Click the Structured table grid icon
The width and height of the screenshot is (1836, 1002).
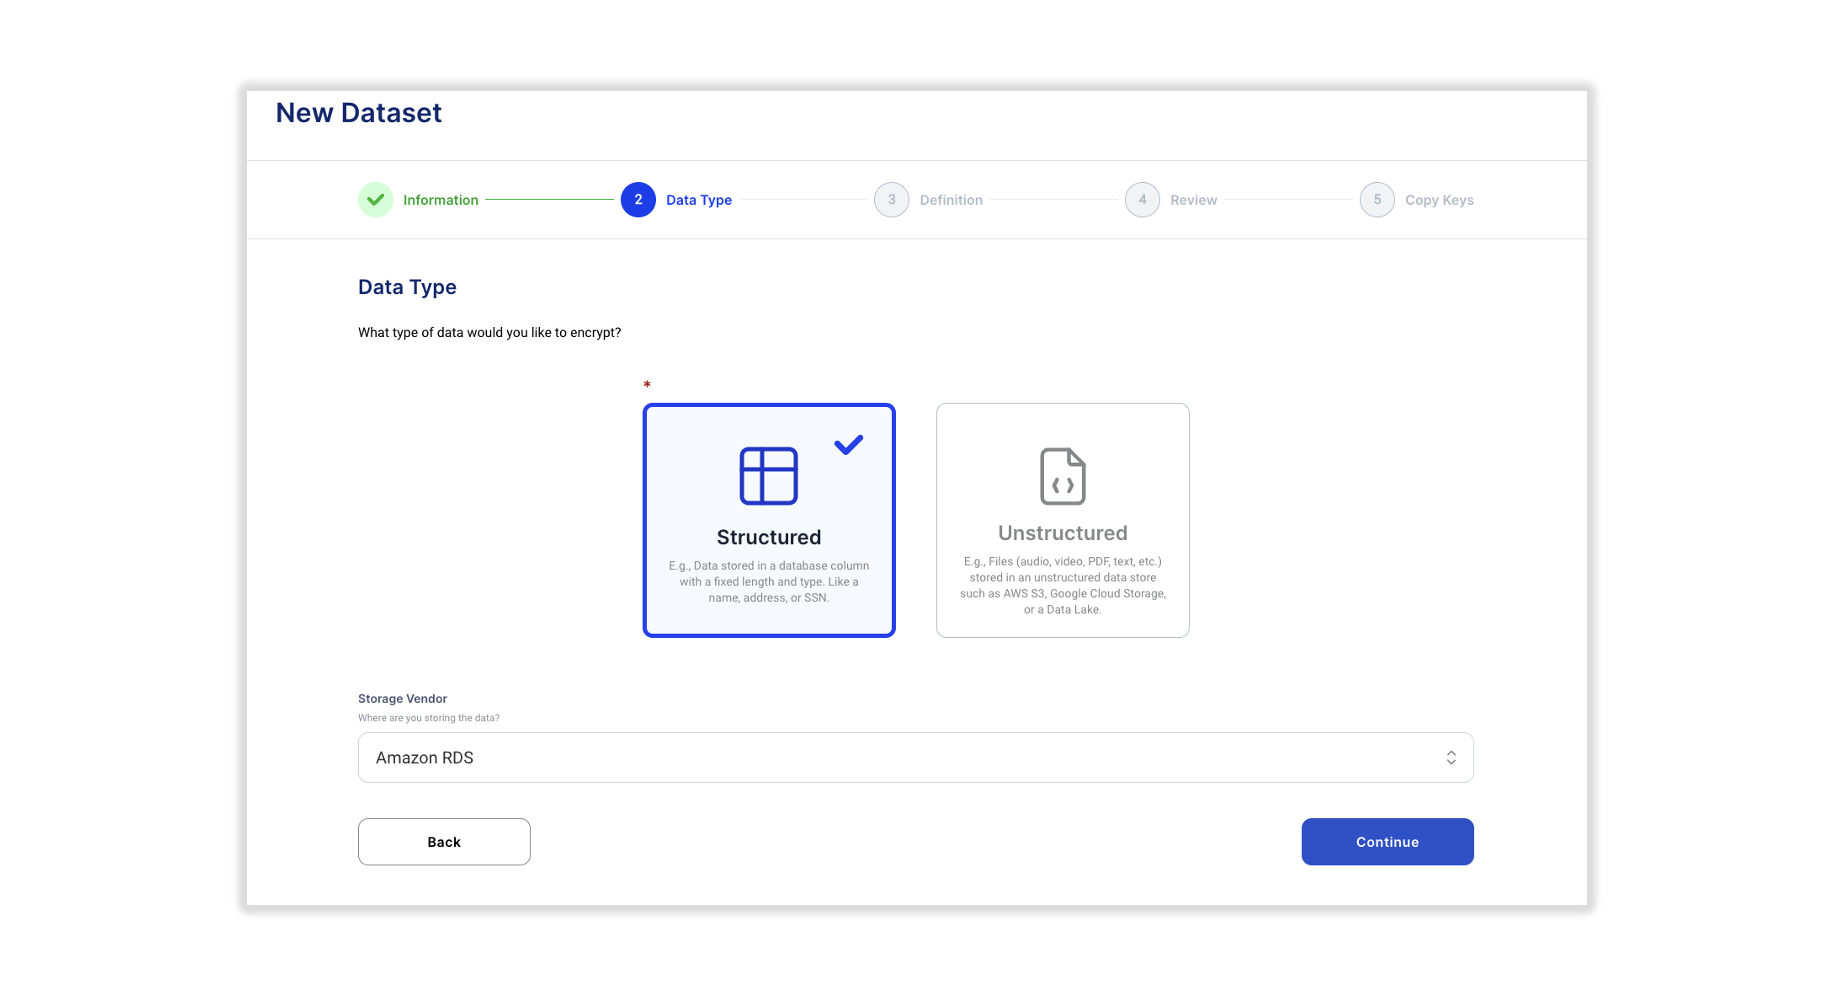[x=768, y=476]
